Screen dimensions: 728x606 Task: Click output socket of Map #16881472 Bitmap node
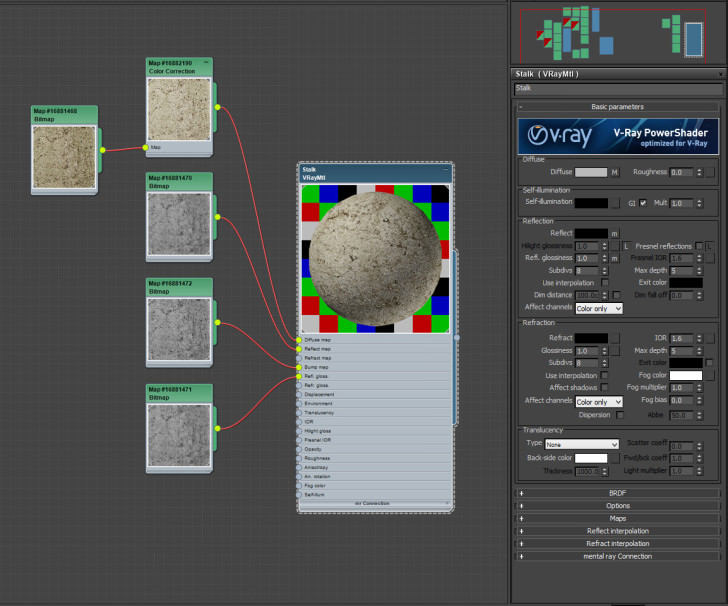217,322
